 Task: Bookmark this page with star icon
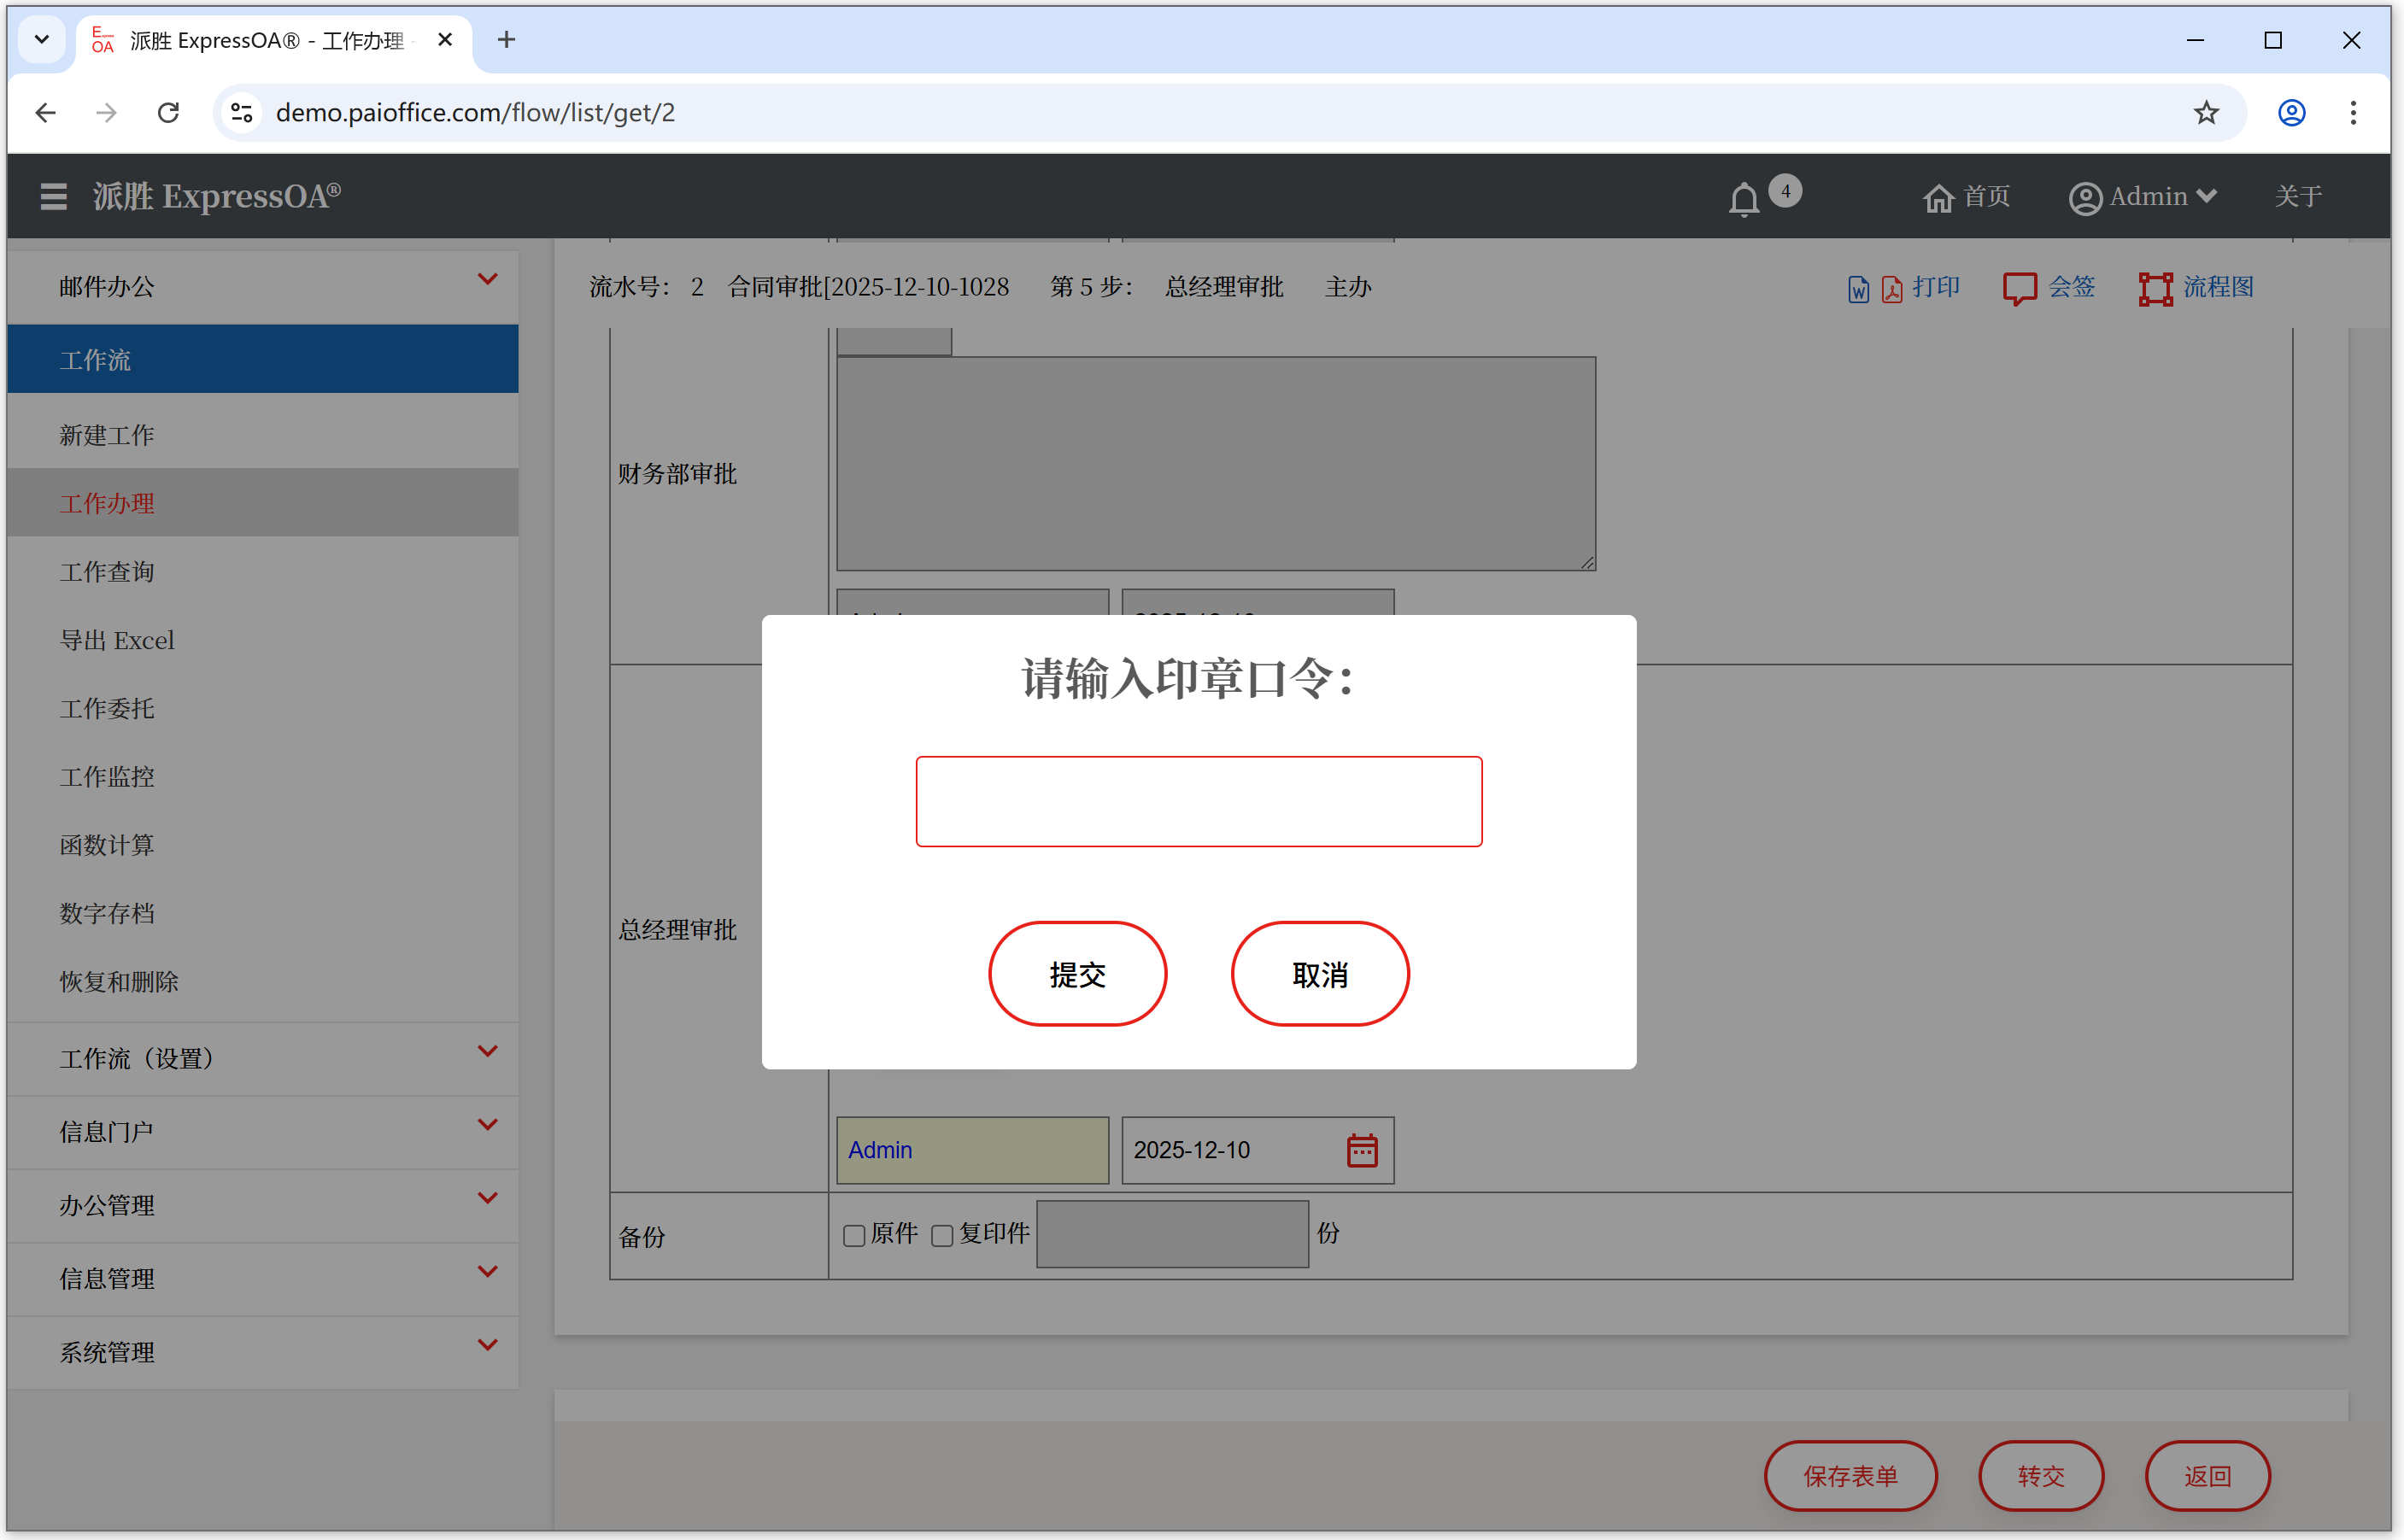[x=2205, y=112]
